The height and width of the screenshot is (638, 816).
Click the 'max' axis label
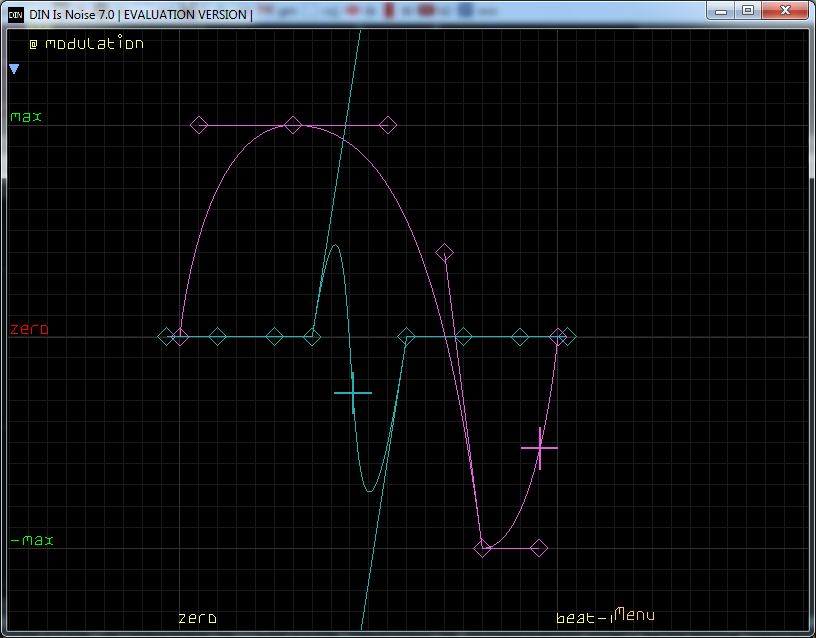click(26, 117)
